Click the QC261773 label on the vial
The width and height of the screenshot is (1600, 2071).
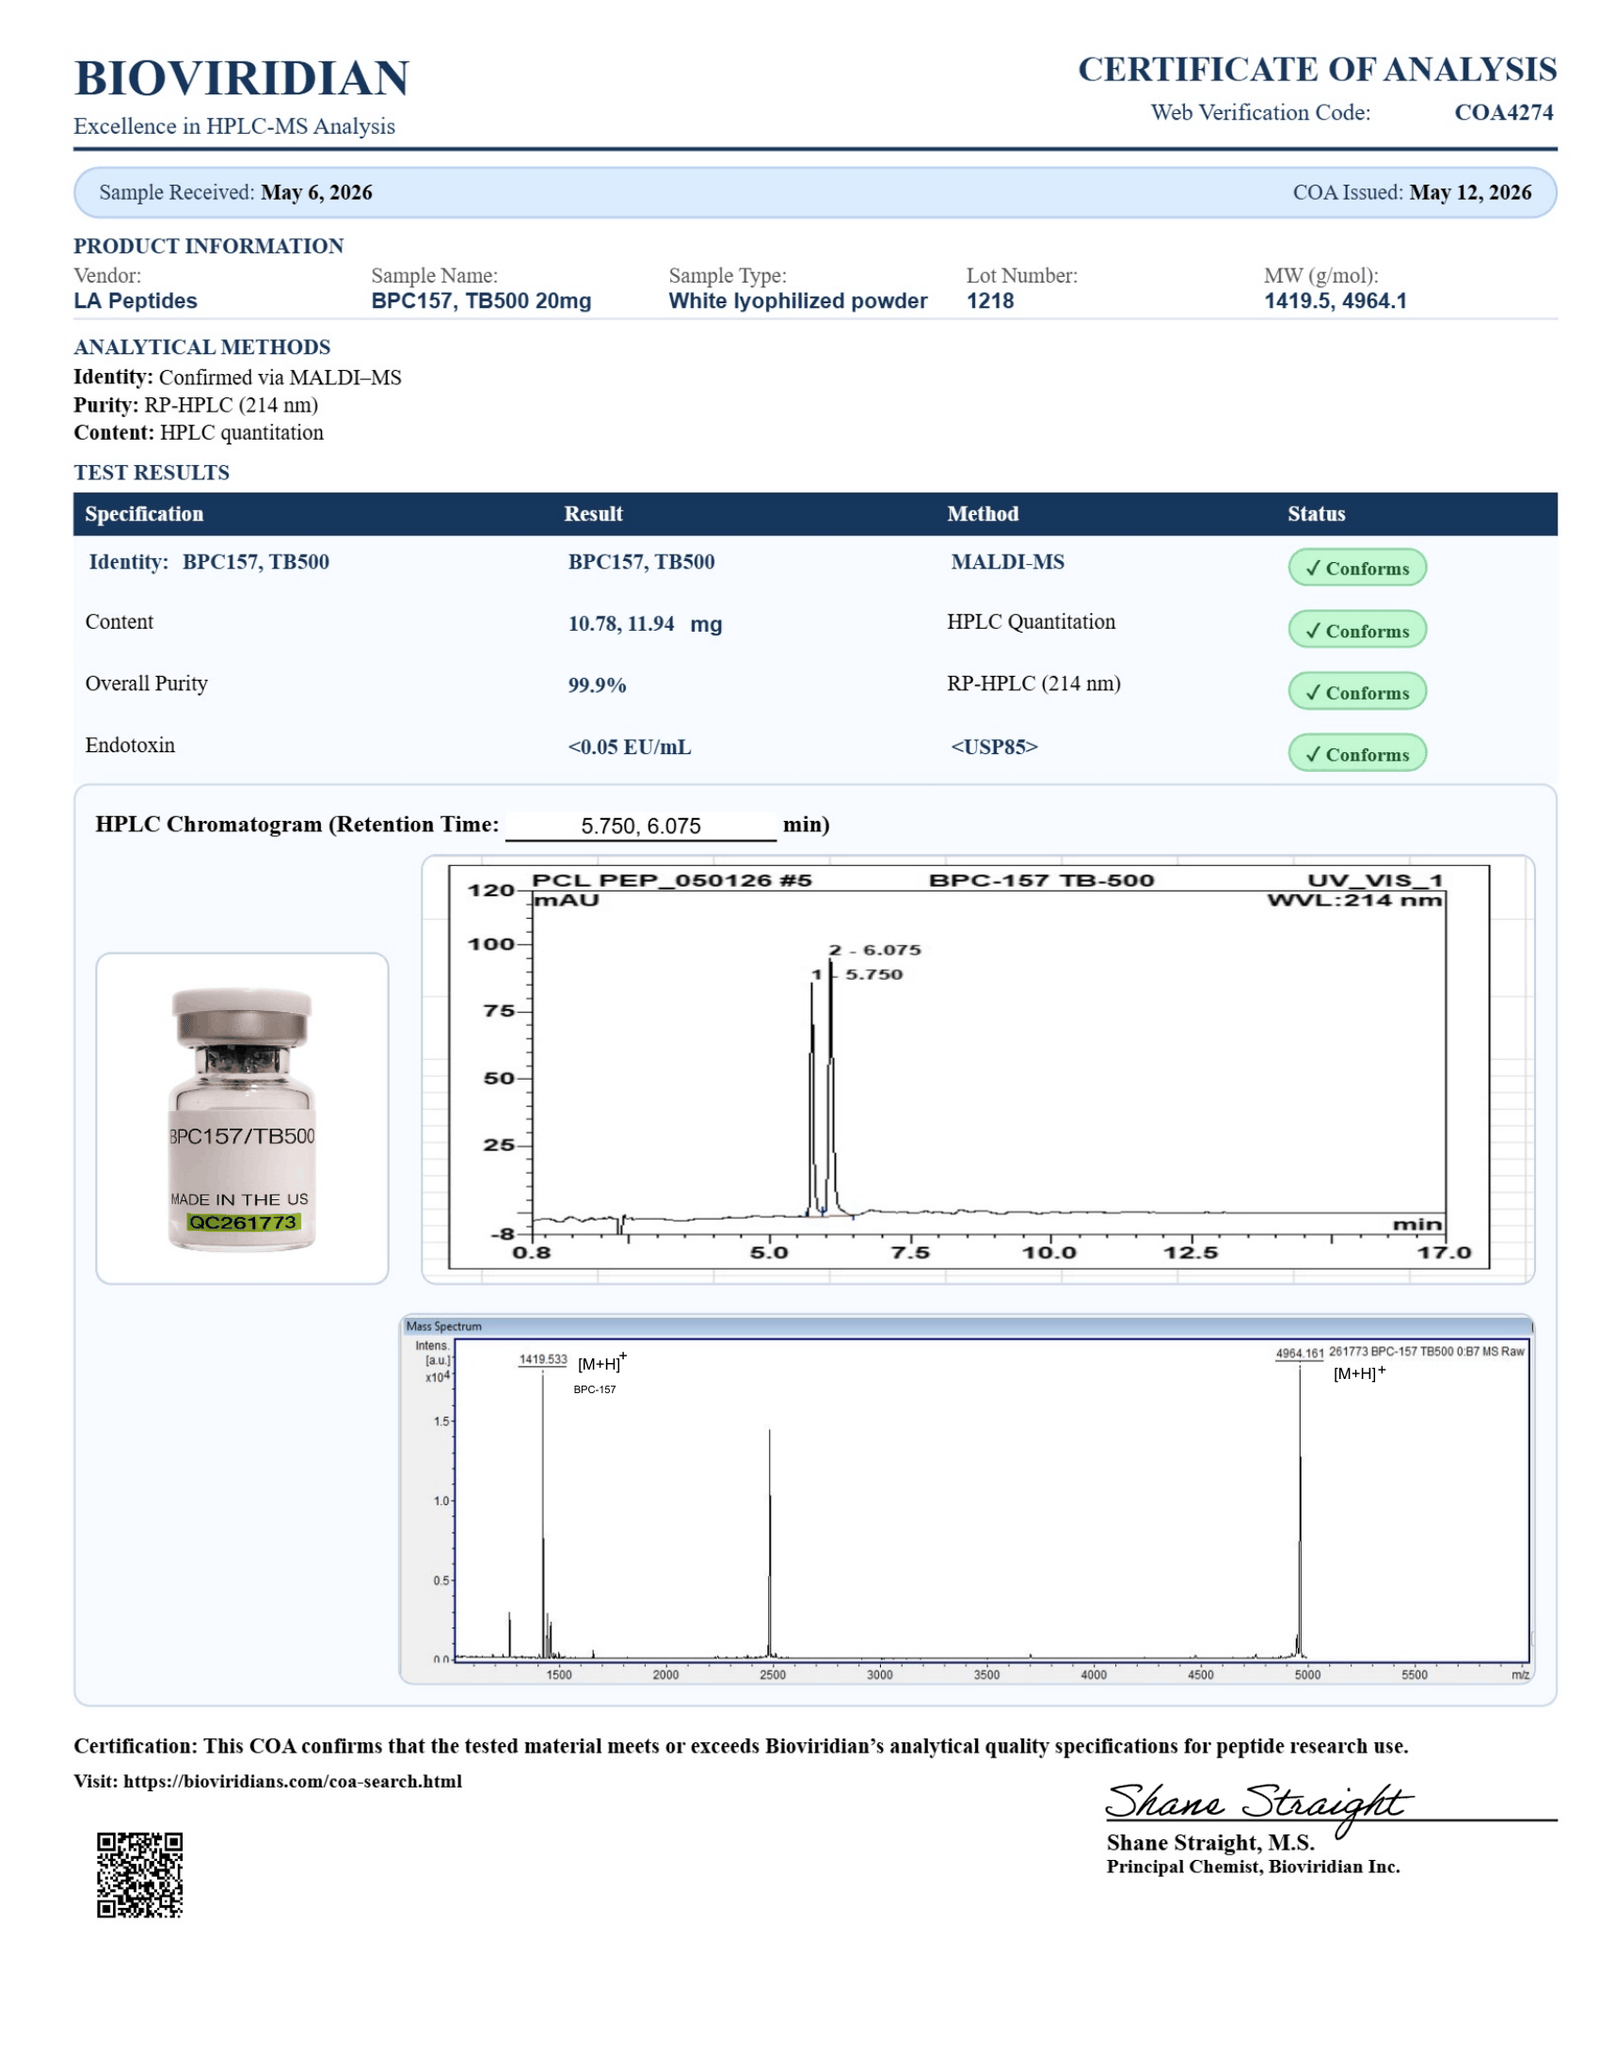tap(243, 1222)
